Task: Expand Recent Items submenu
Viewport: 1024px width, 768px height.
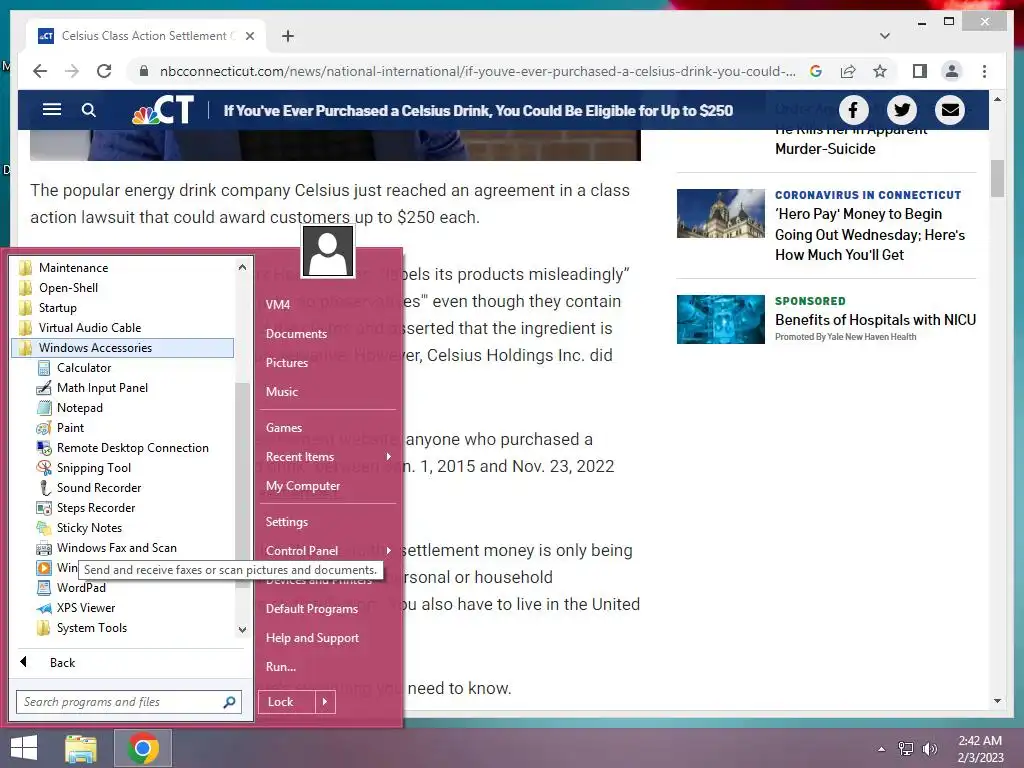Action: [328, 456]
